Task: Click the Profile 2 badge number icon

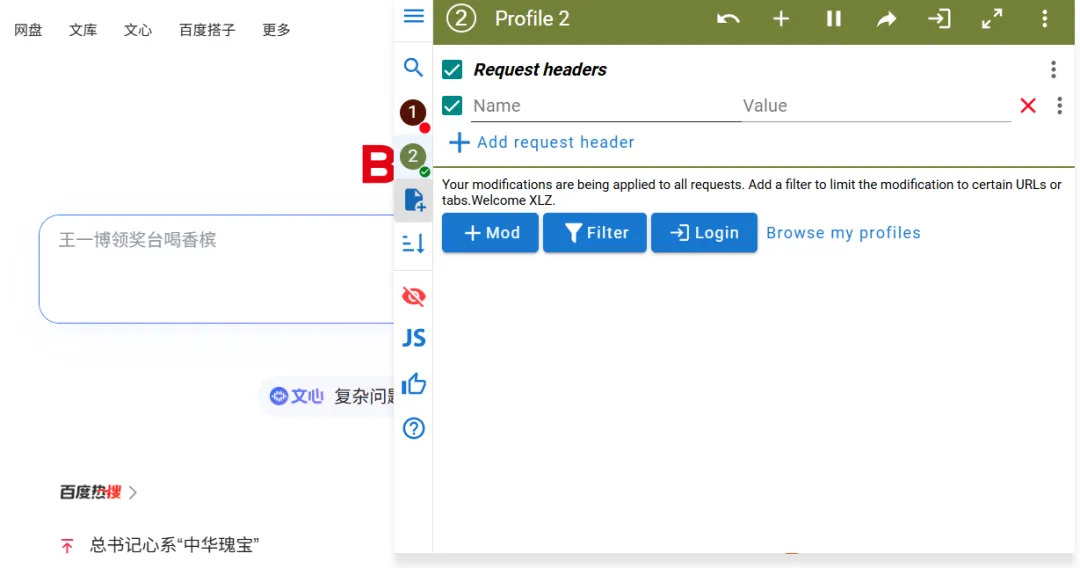Action: tap(461, 19)
